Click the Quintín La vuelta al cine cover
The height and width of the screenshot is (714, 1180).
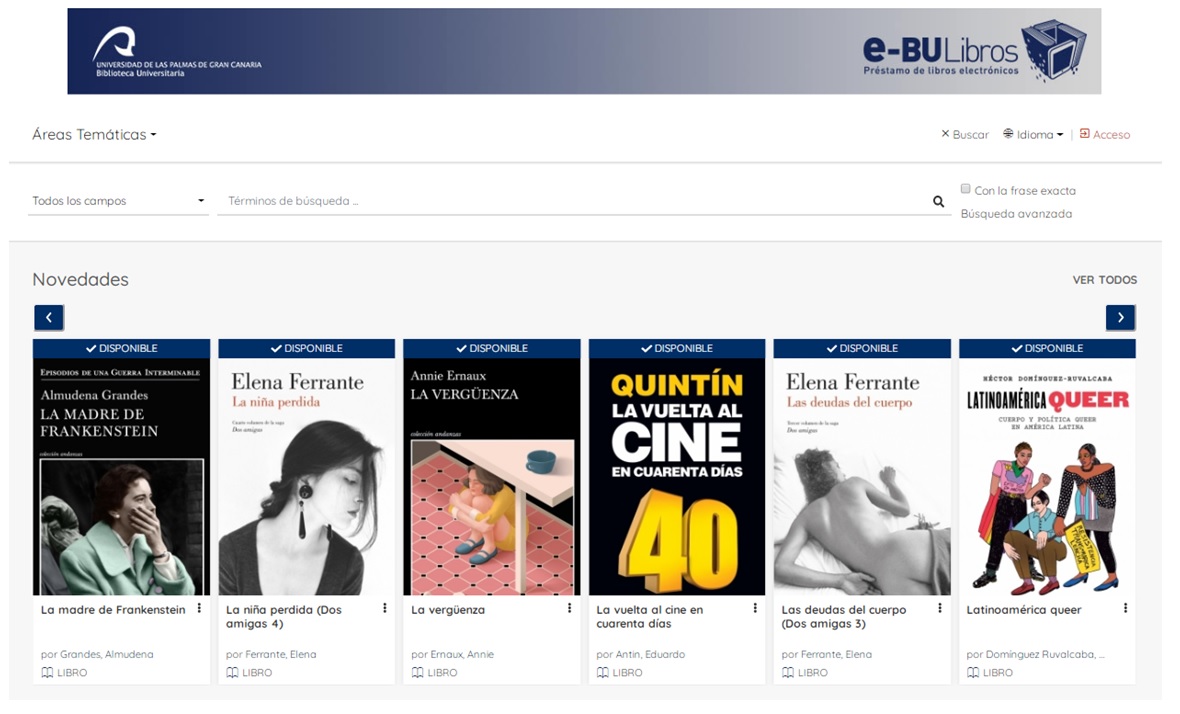pos(677,476)
